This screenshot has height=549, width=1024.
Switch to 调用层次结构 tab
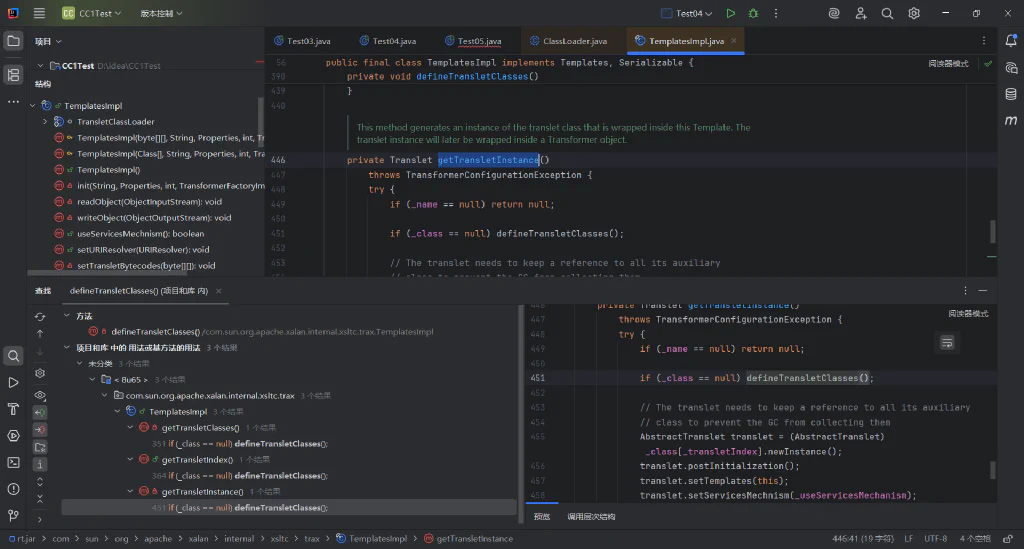click(x=591, y=516)
